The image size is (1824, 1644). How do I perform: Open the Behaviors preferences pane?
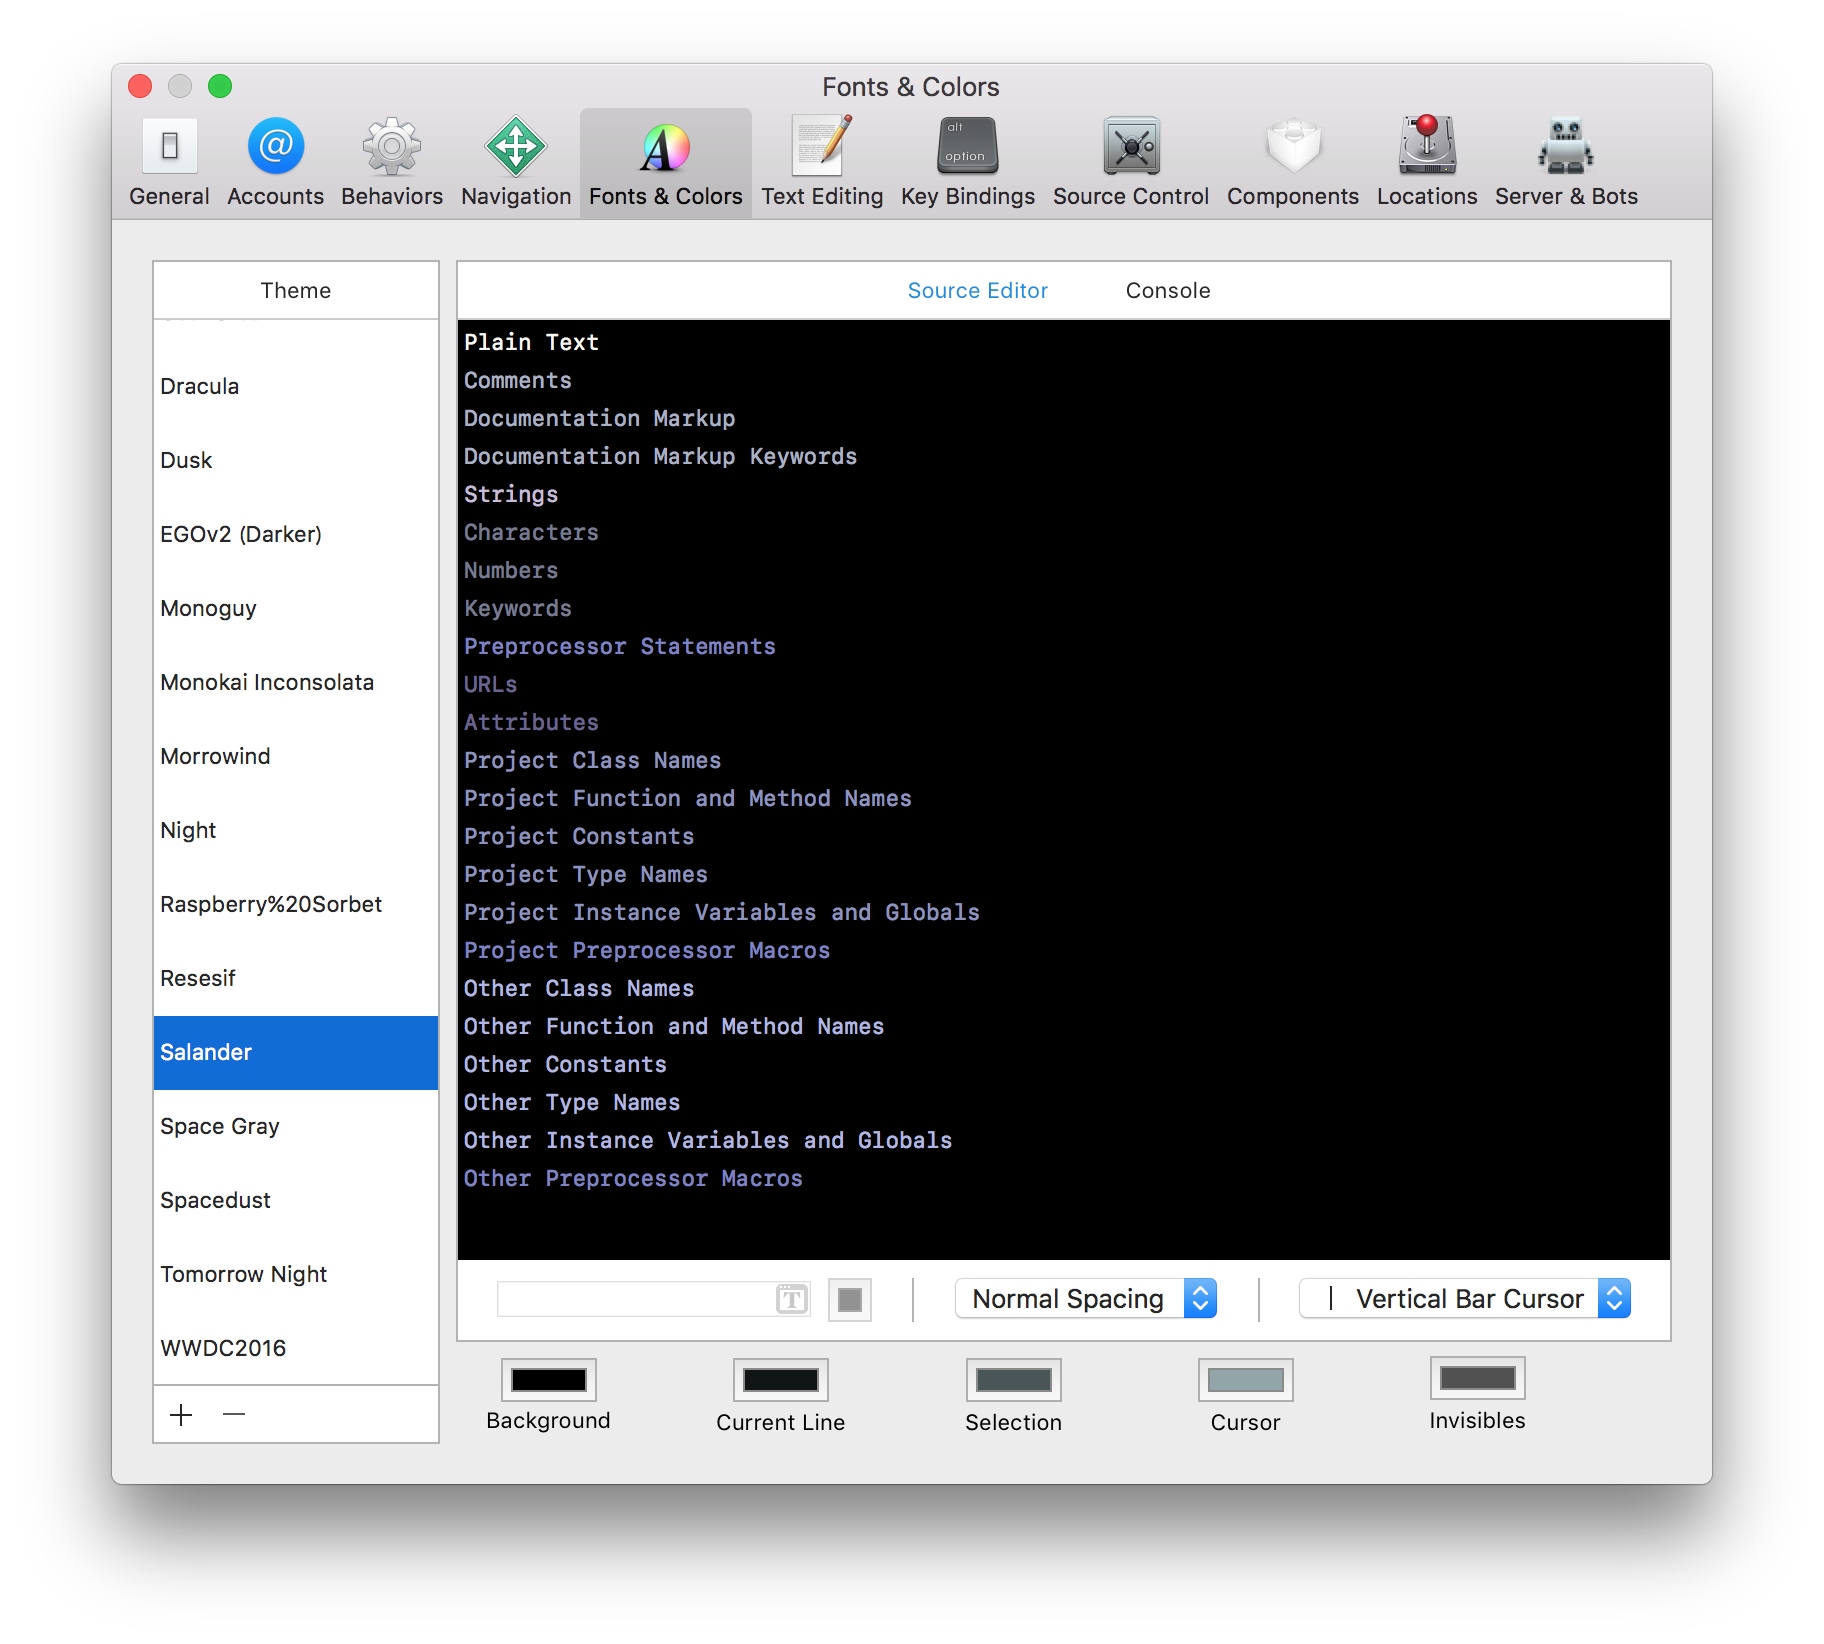(x=392, y=162)
